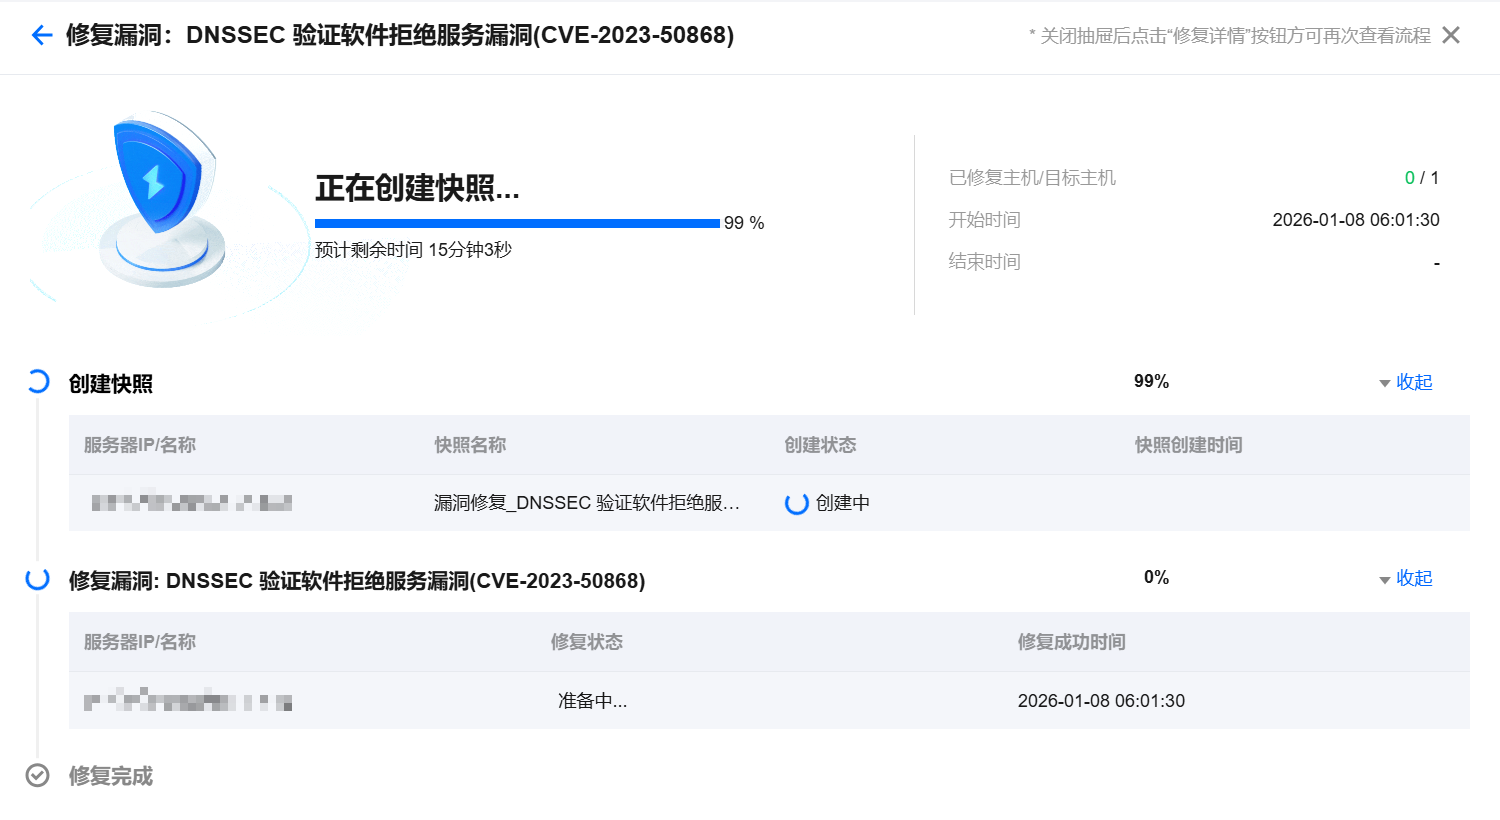Click the 准备中... status text
1500x820 pixels.
pyautogui.click(x=592, y=701)
